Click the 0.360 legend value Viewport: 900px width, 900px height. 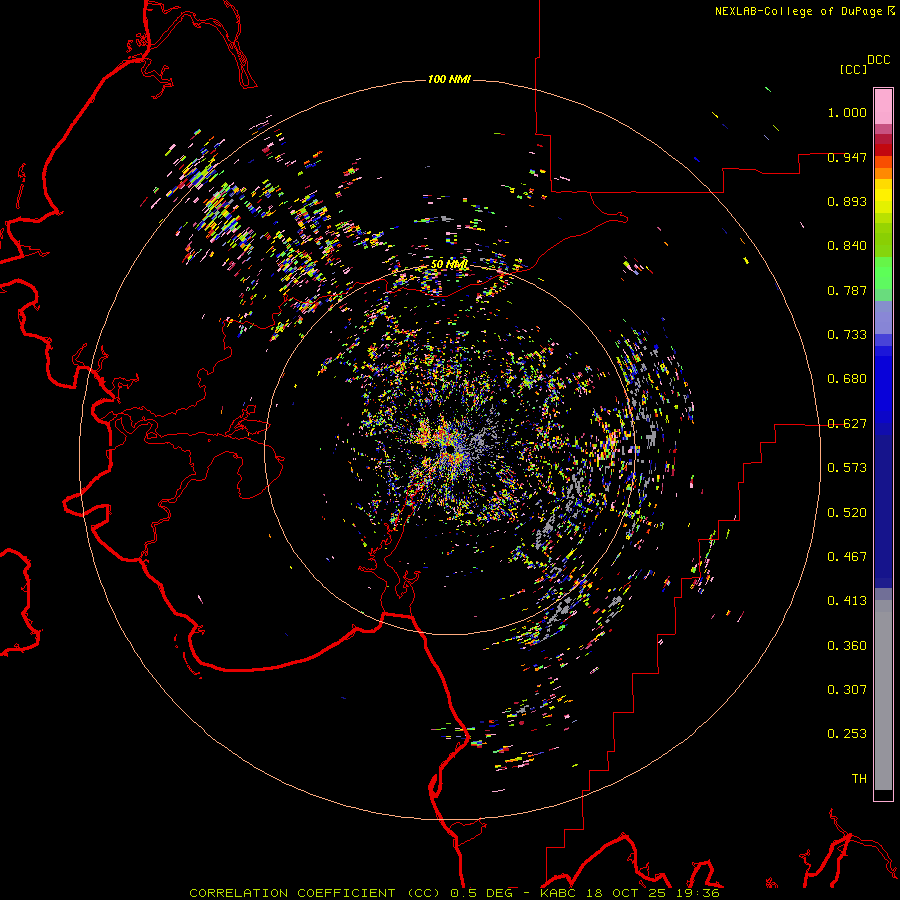[x=847, y=645]
